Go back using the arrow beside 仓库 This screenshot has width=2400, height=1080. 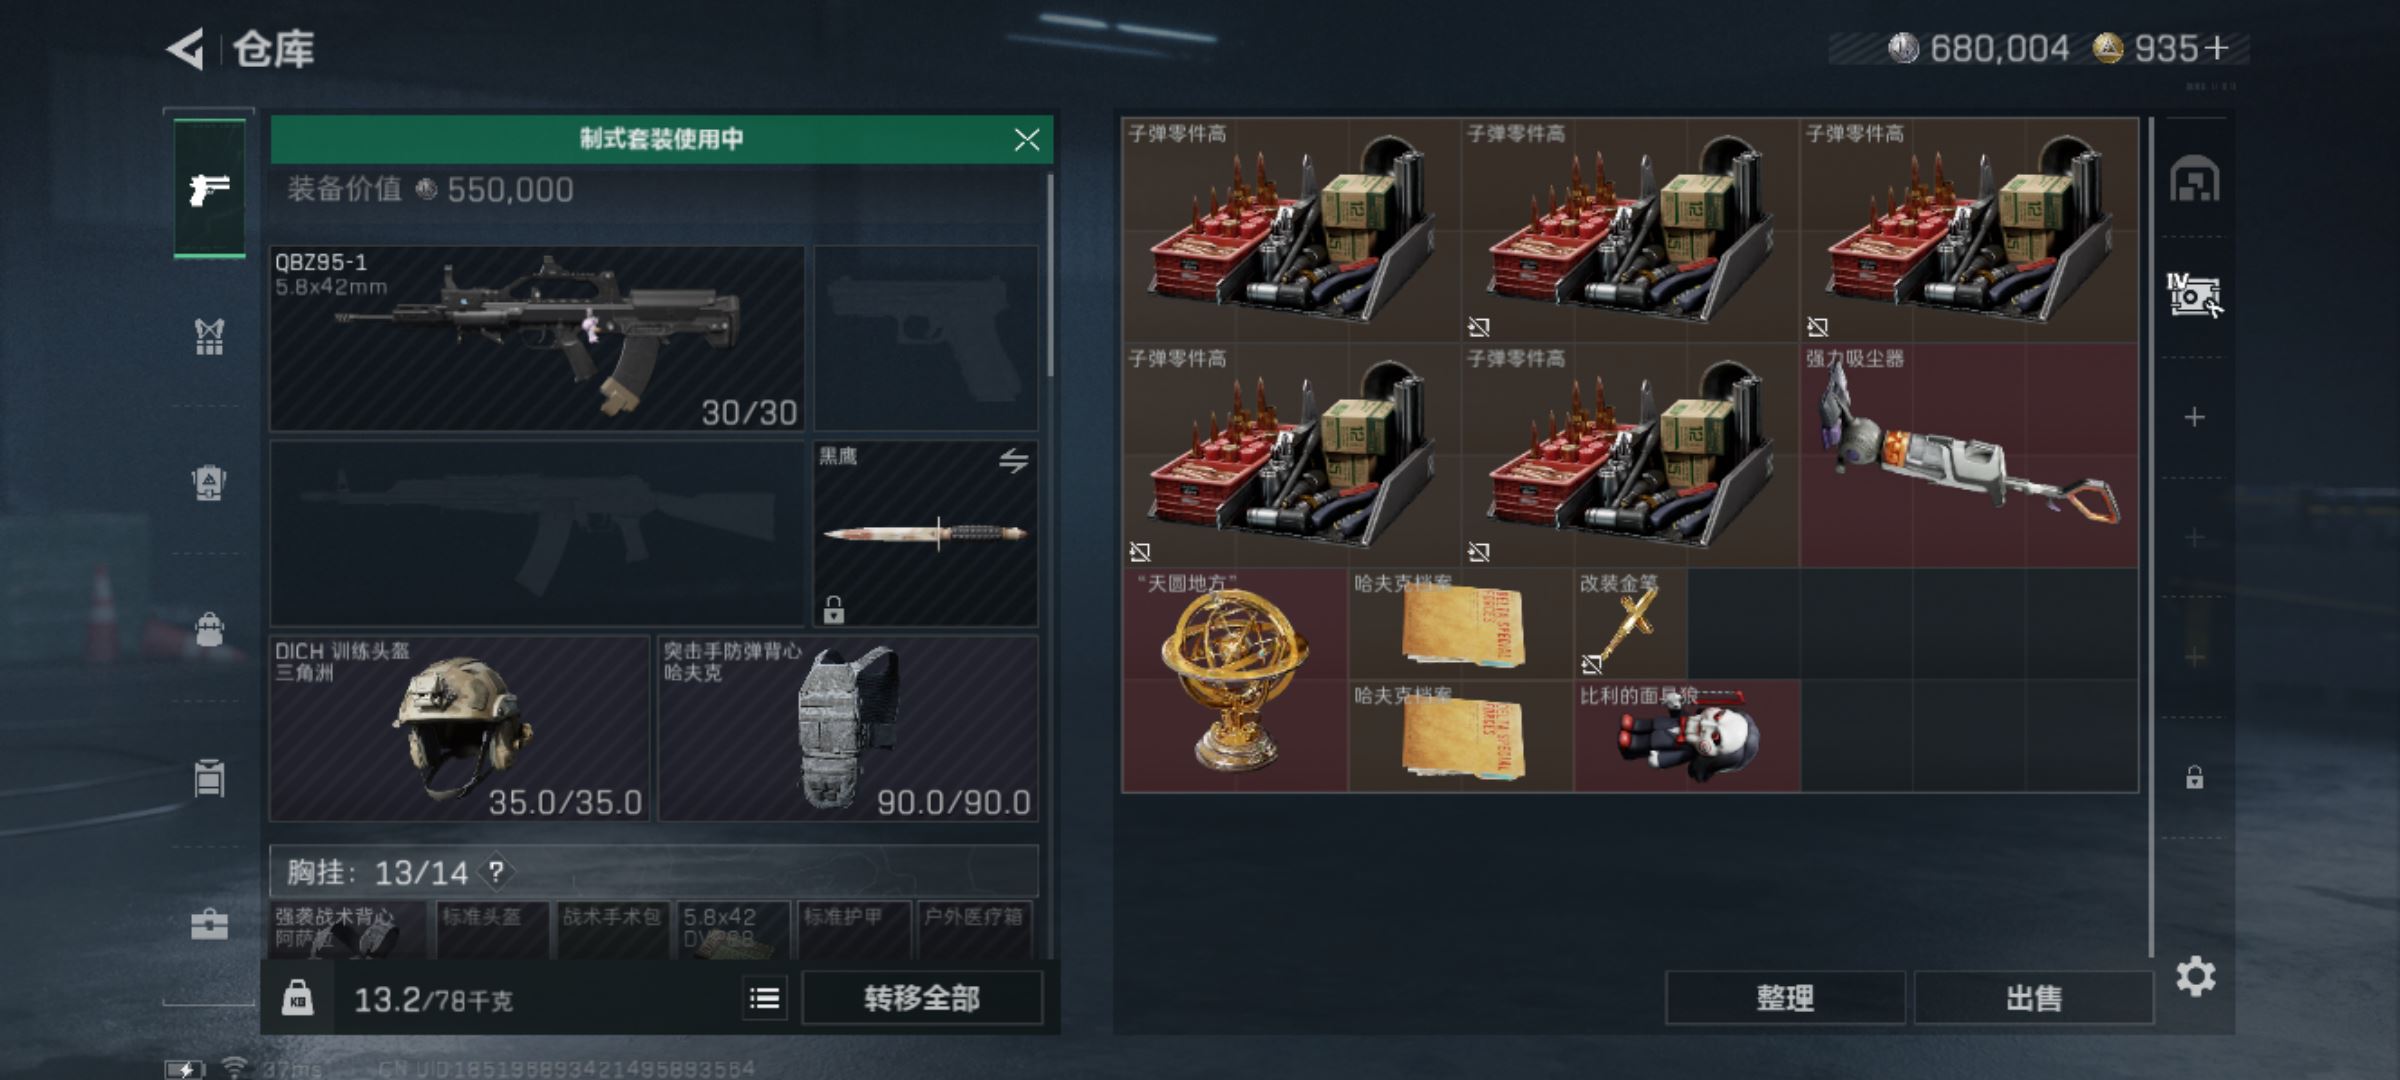point(186,48)
